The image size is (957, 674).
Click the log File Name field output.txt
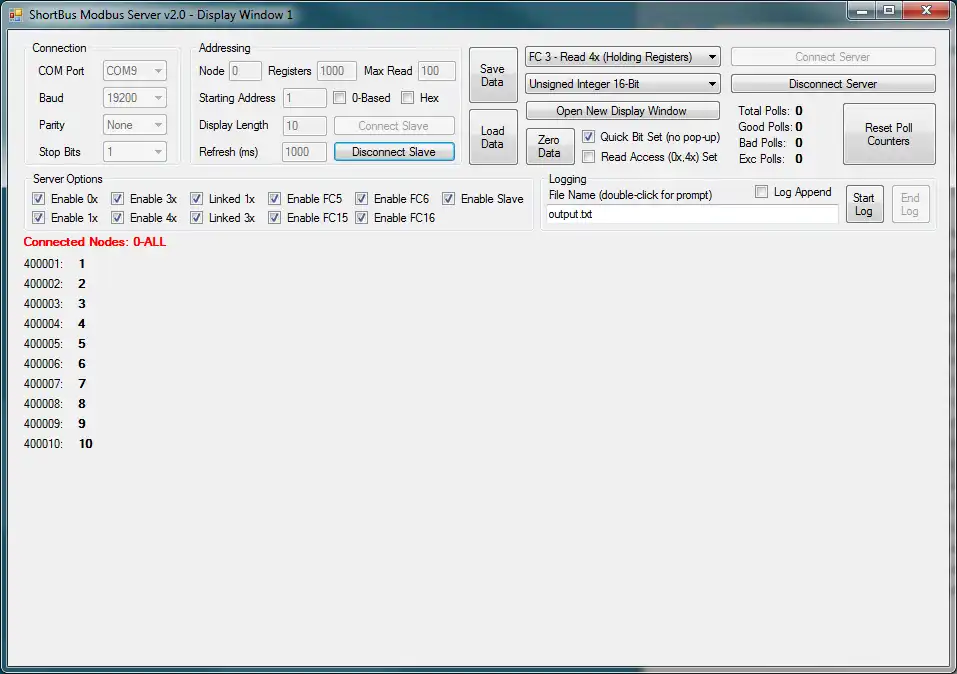[692, 214]
